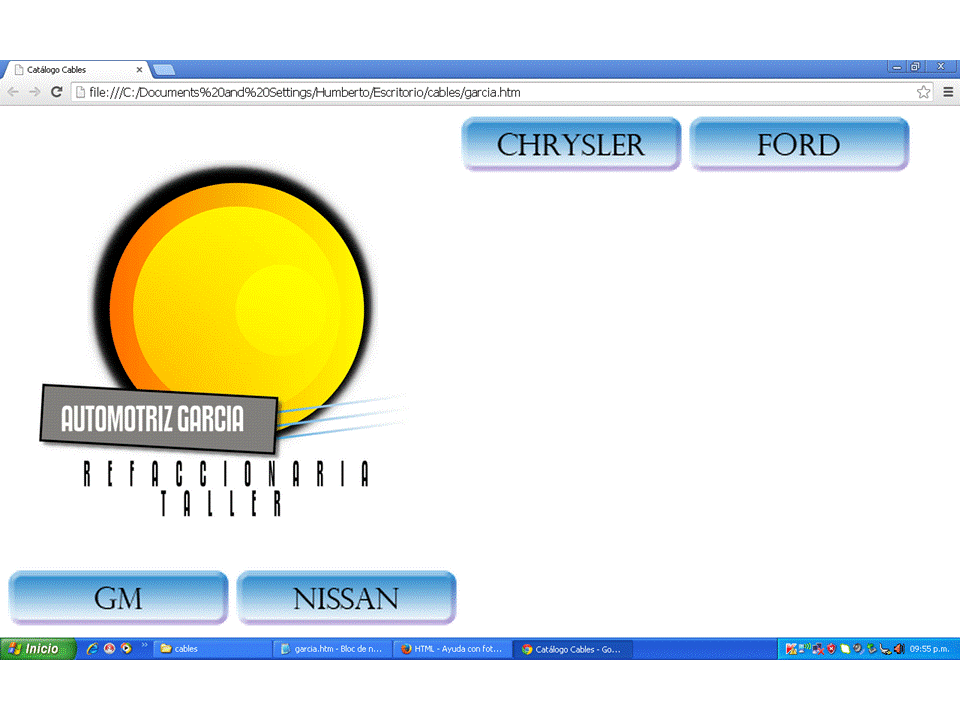Switch to the cables folder taskbar window
This screenshot has height=720, width=960.
(212, 648)
